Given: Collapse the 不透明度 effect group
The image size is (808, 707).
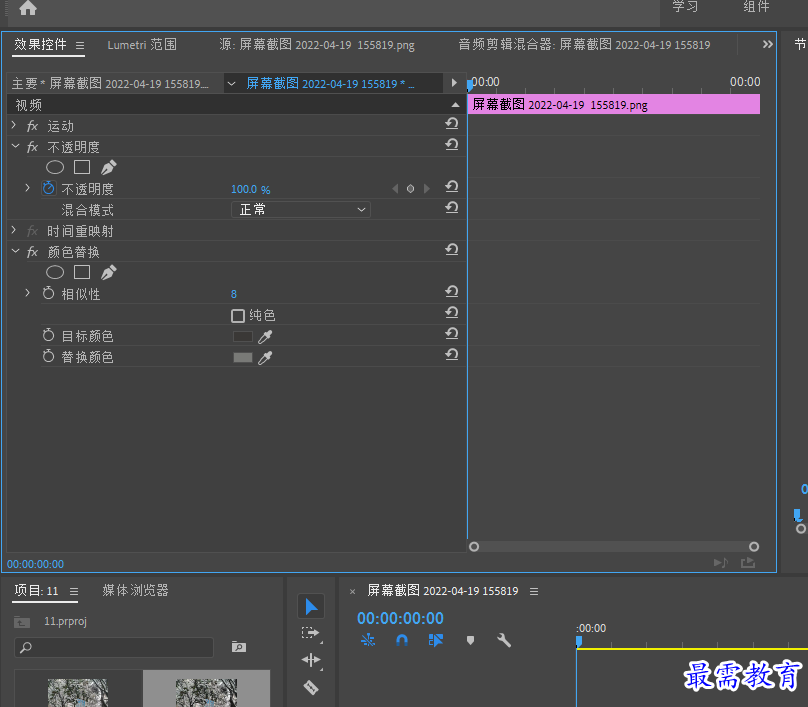Looking at the screenshot, I should click(15, 146).
